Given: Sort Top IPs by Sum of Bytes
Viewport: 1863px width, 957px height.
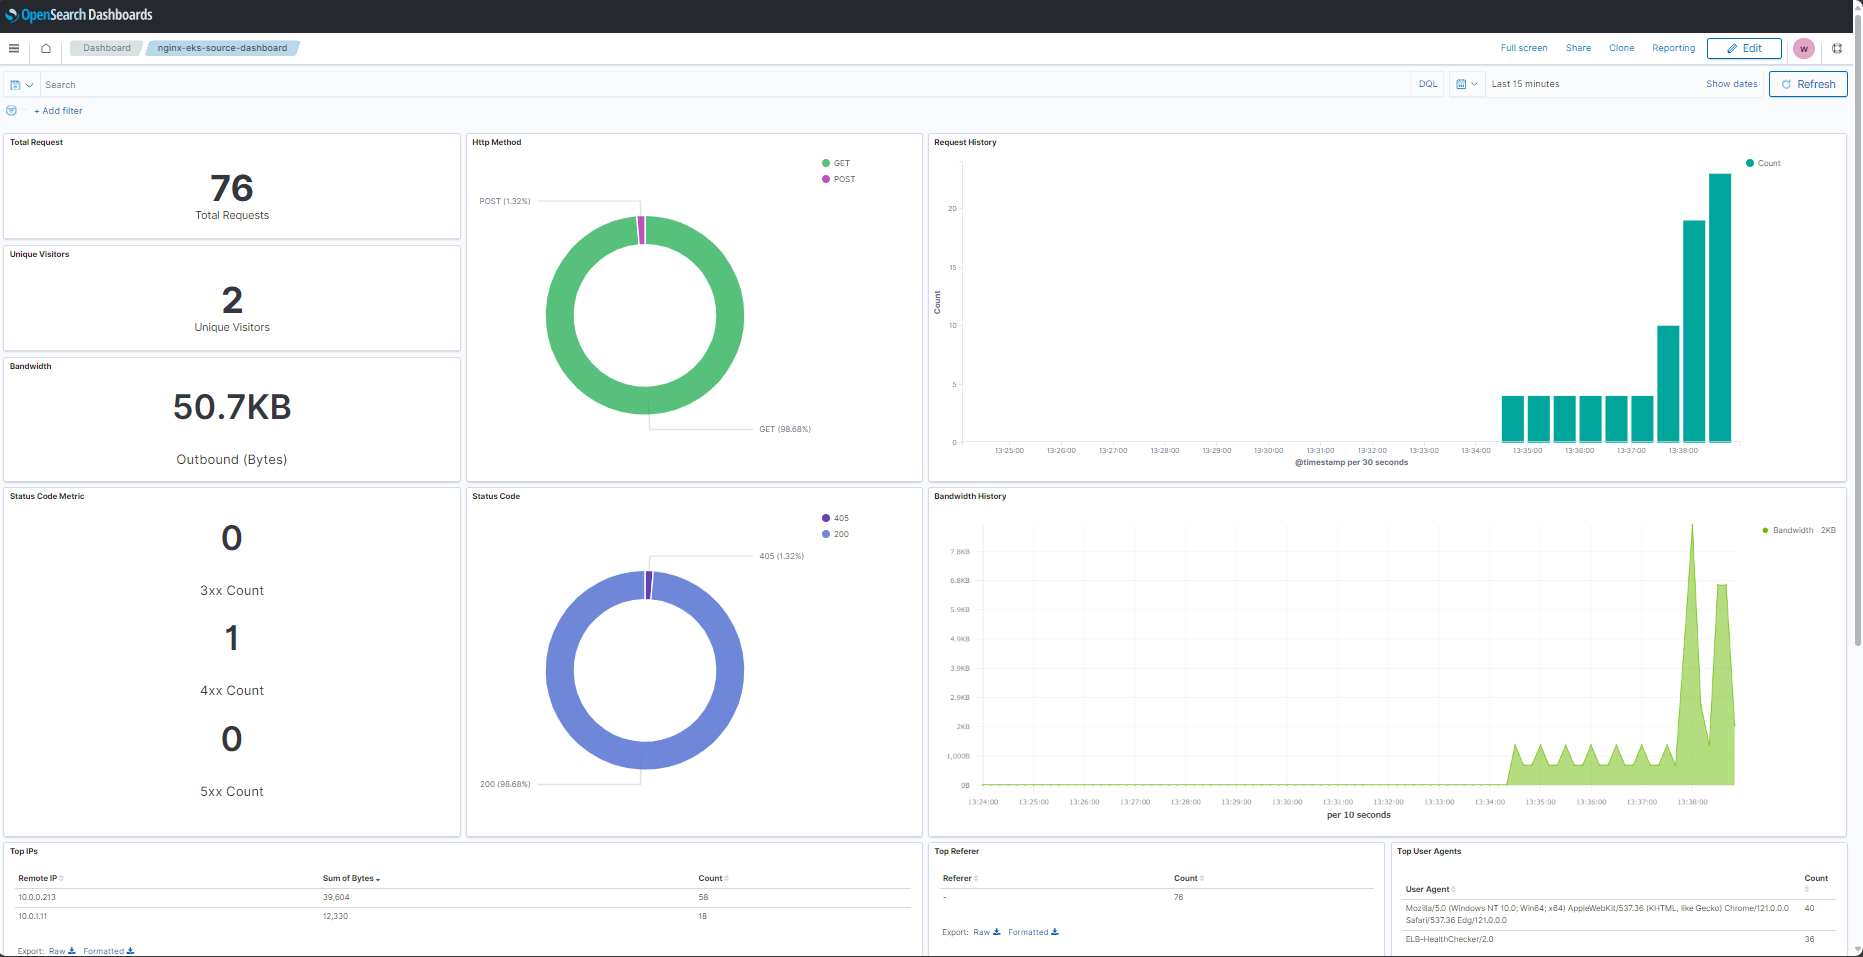Looking at the screenshot, I should click(x=350, y=878).
